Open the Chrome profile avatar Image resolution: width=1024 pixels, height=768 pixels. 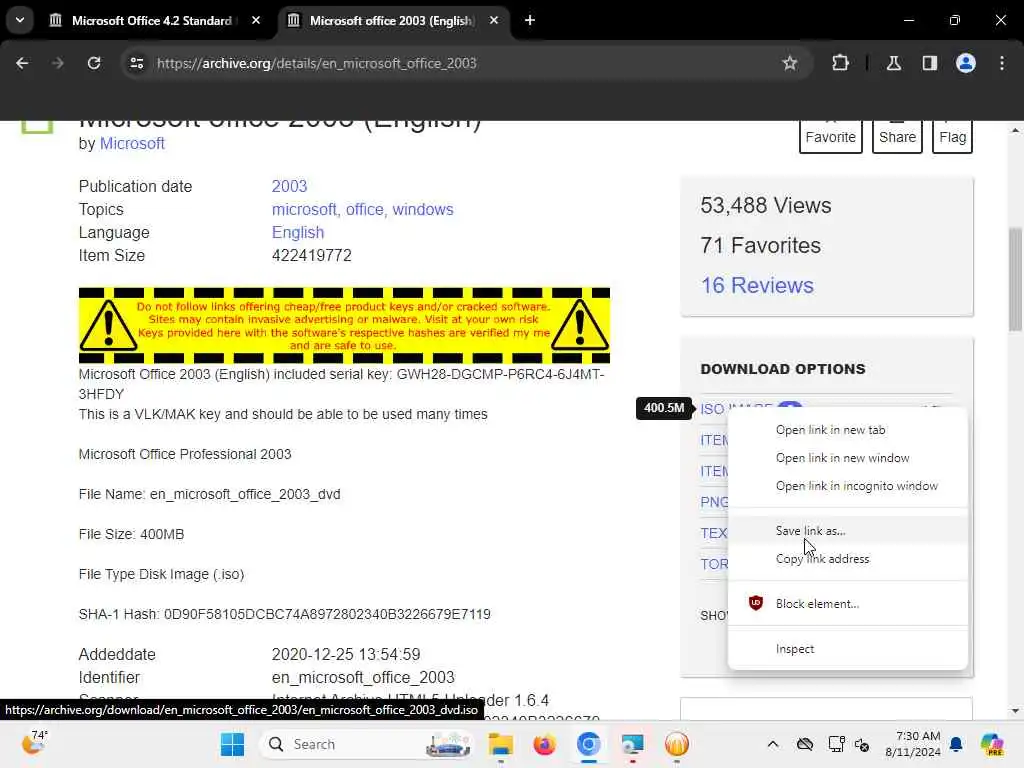coord(965,63)
